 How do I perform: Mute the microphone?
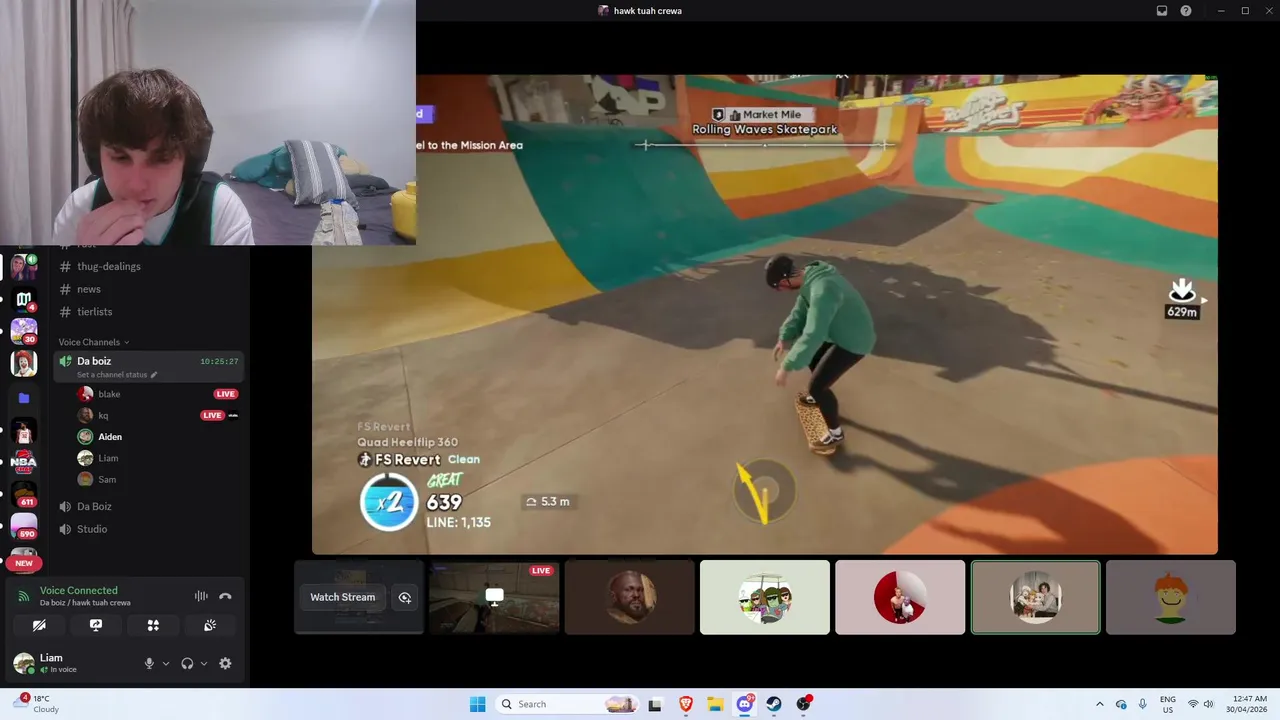(x=149, y=663)
